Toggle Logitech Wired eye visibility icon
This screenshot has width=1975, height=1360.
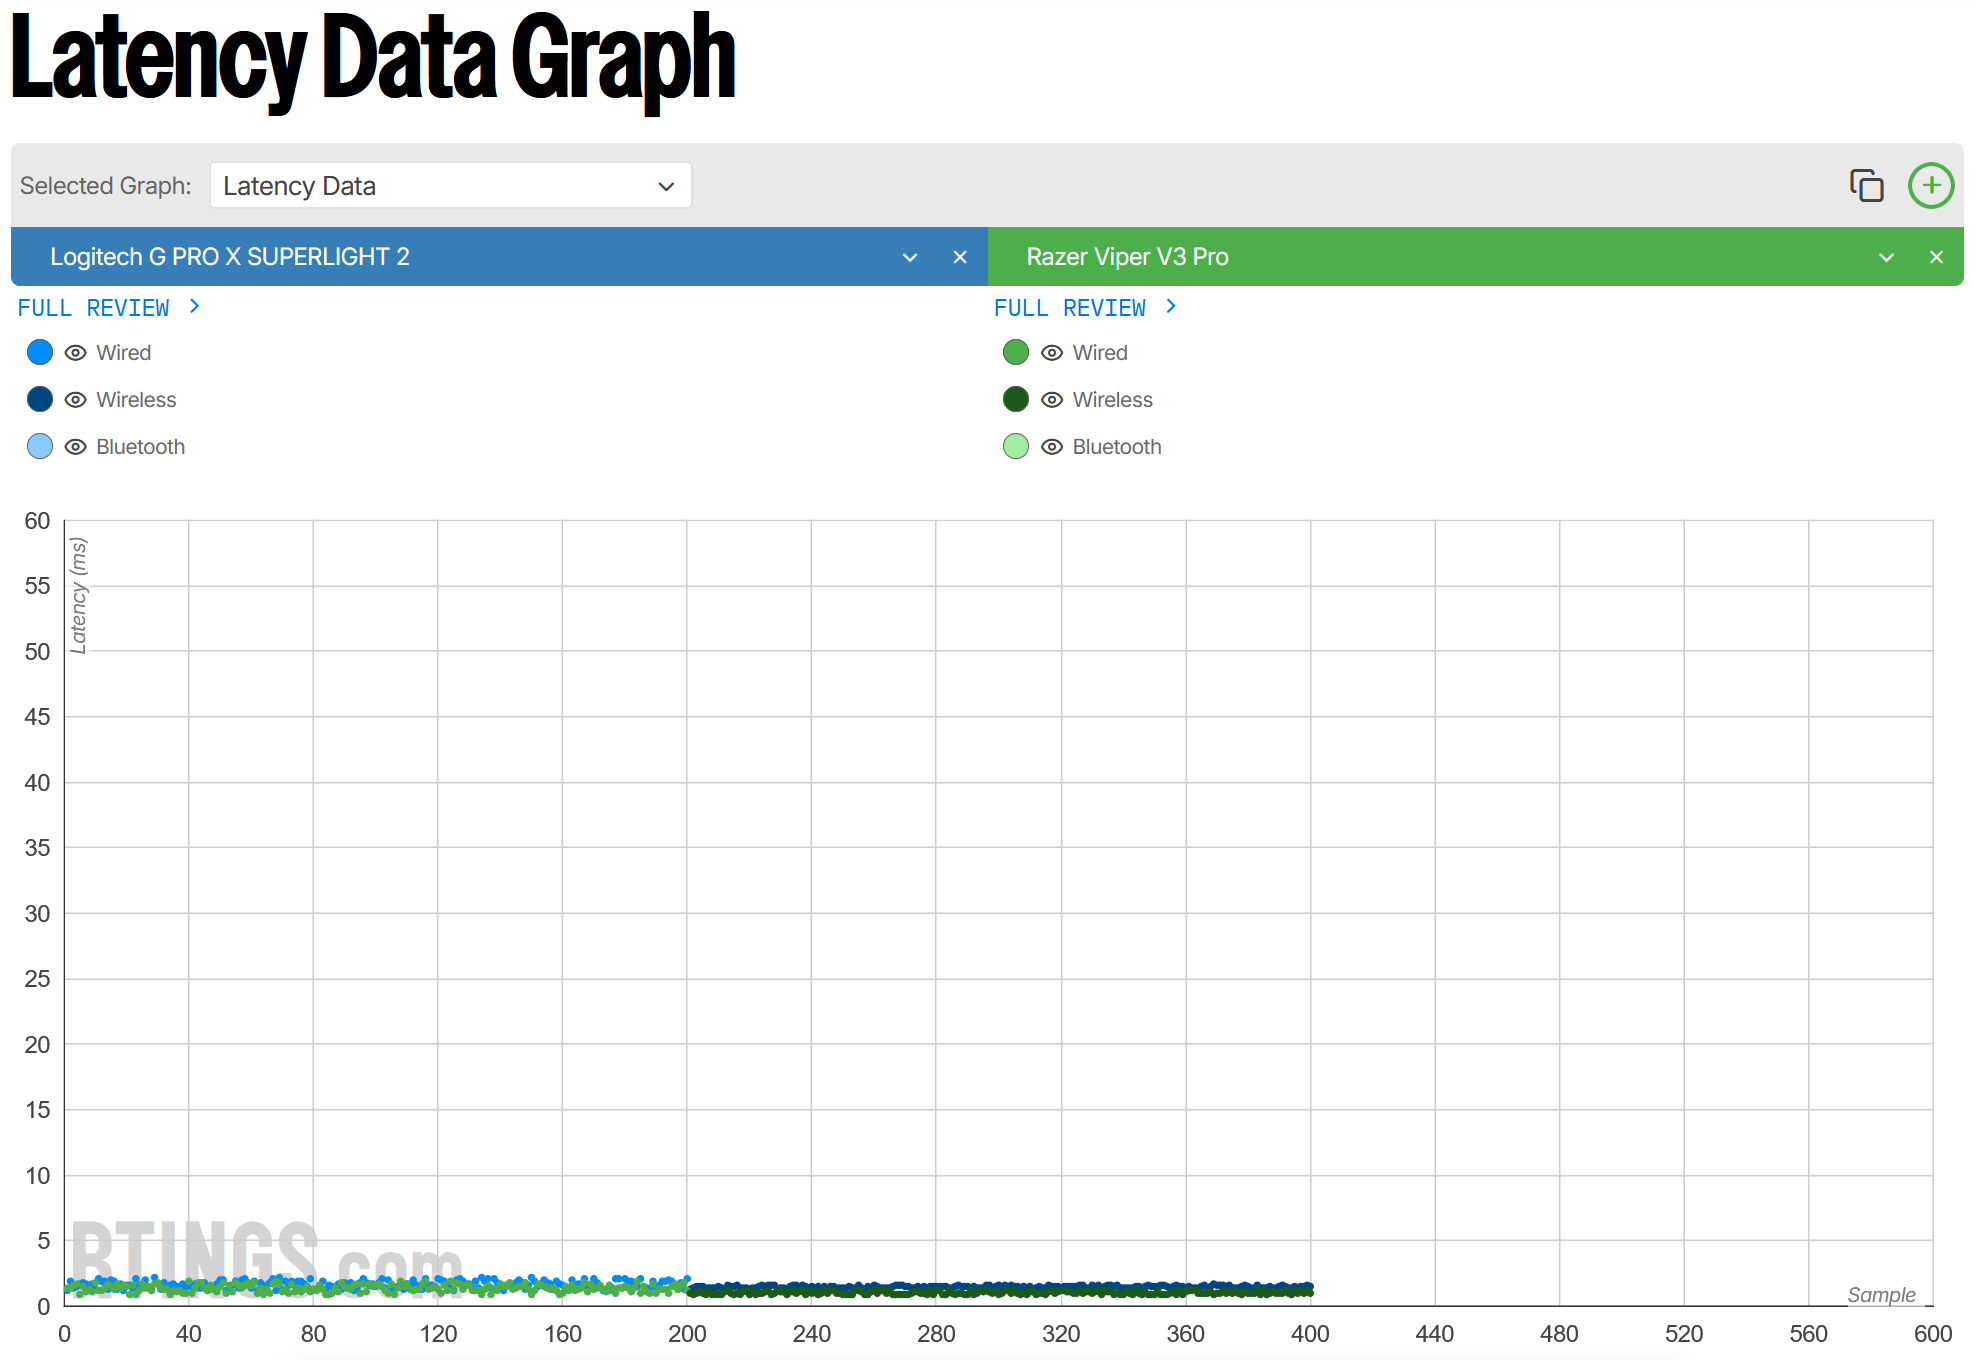[75, 353]
